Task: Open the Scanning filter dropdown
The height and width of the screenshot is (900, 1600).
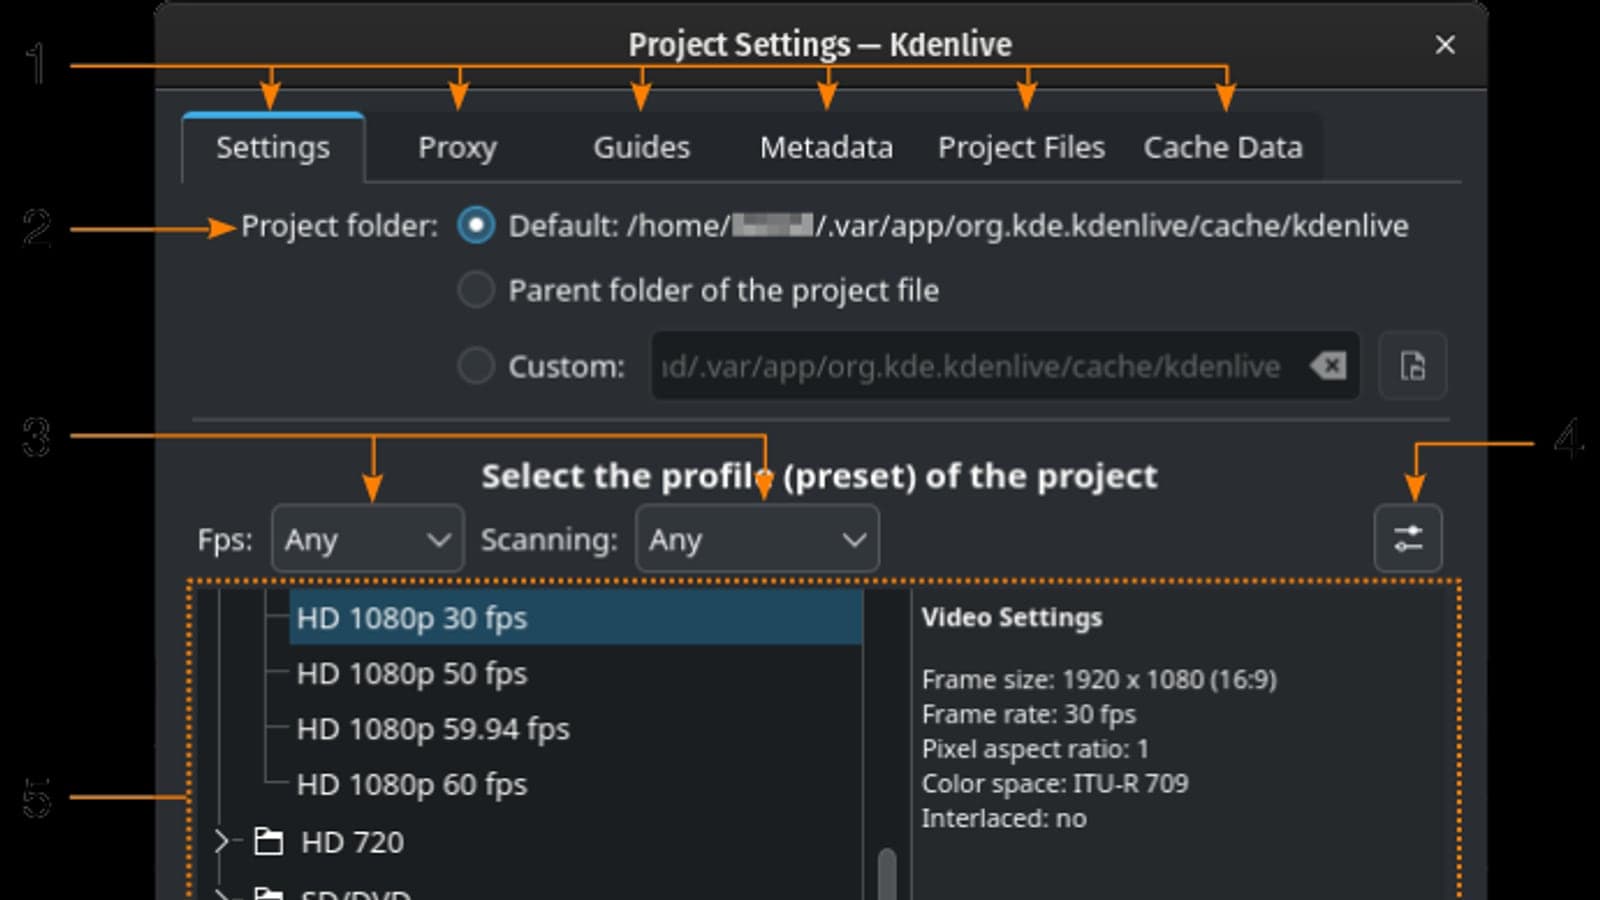Action: point(757,539)
